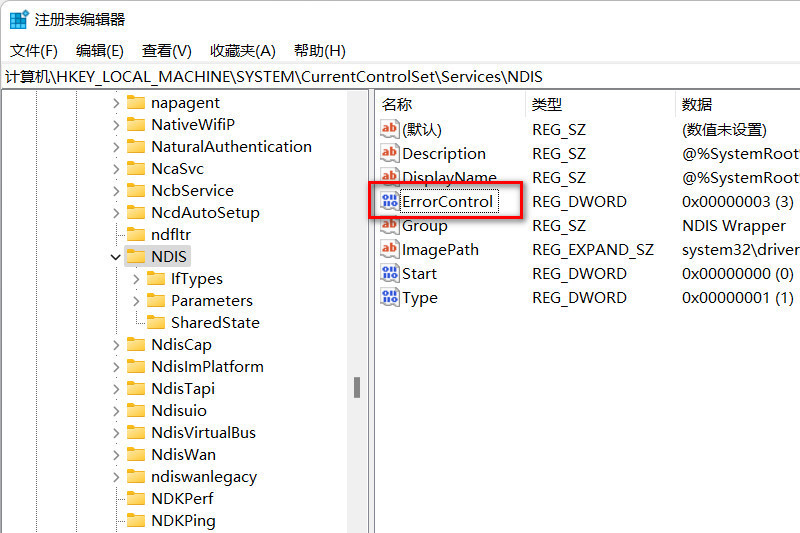This screenshot has height=533, width=800.
Task: Click the NdisCap folder icon
Action: [x=136, y=344]
